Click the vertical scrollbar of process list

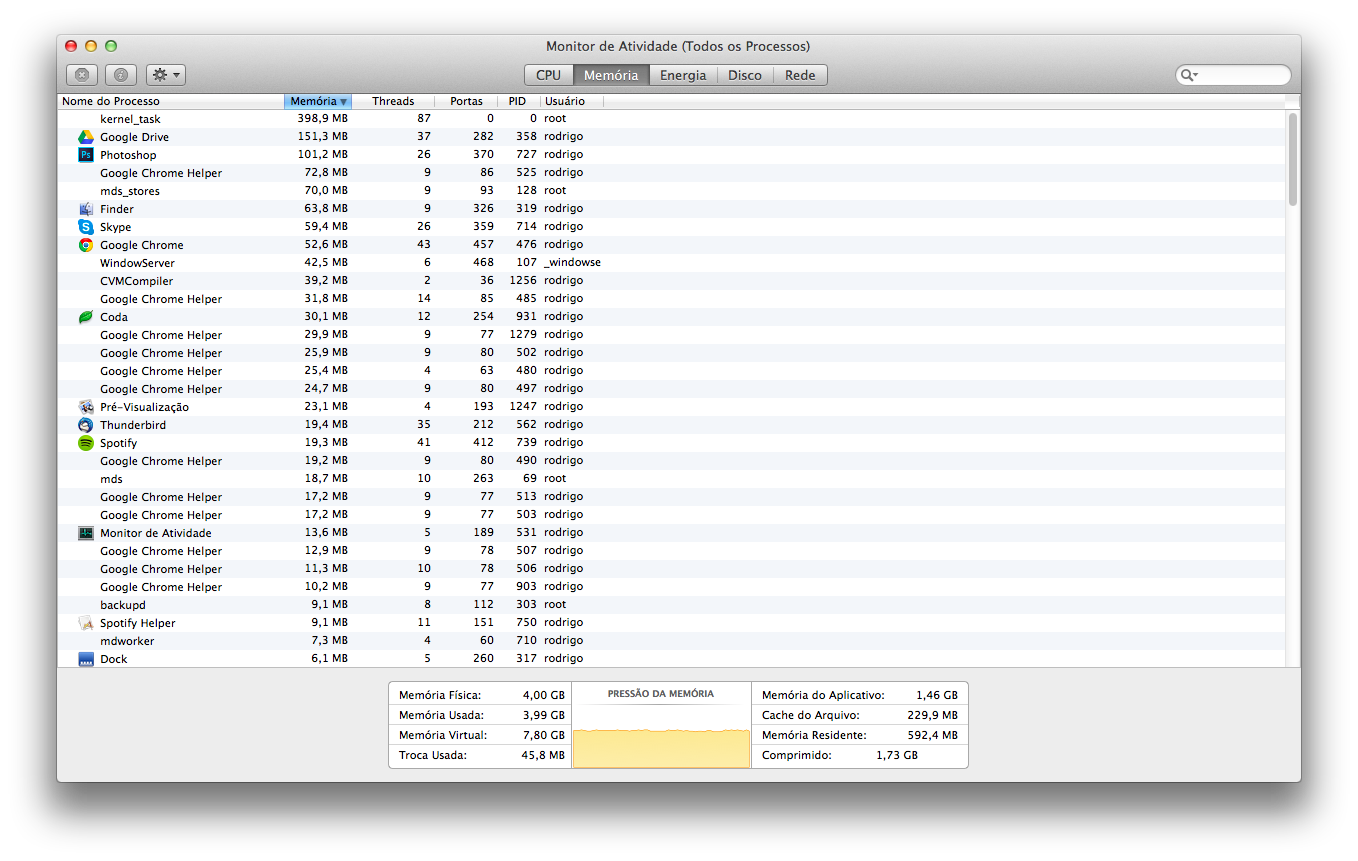tap(1293, 160)
